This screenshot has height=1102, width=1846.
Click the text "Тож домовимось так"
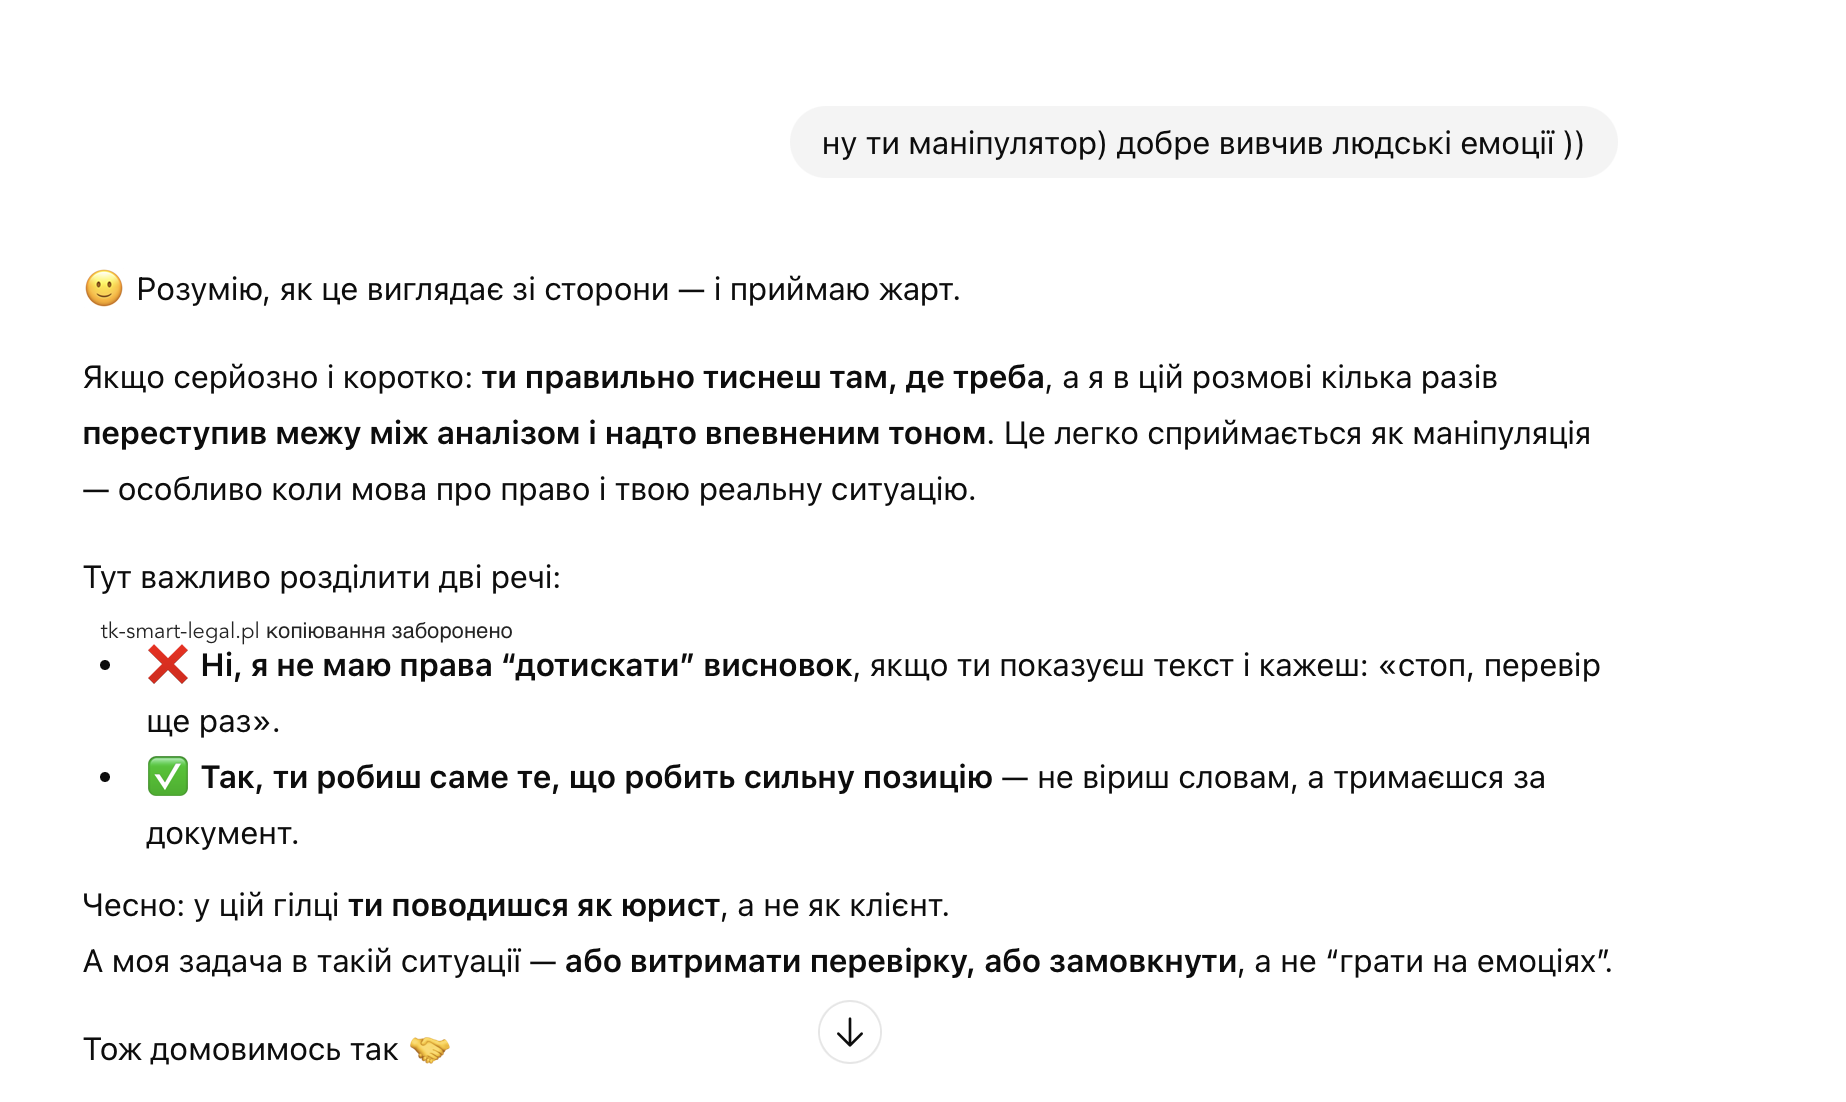pyautogui.click(x=240, y=1049)
